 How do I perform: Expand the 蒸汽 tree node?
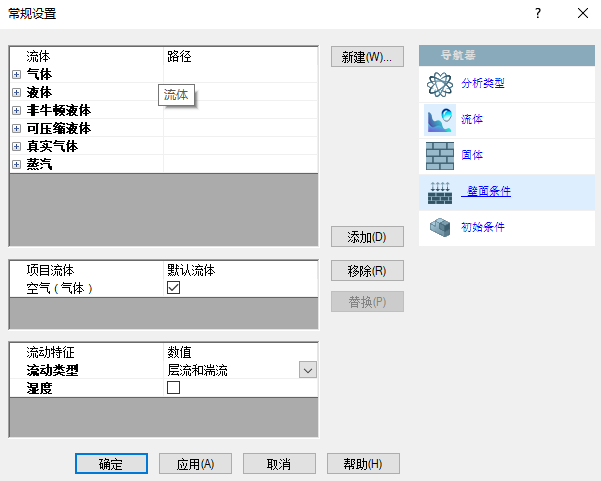[x=16, y=164]
